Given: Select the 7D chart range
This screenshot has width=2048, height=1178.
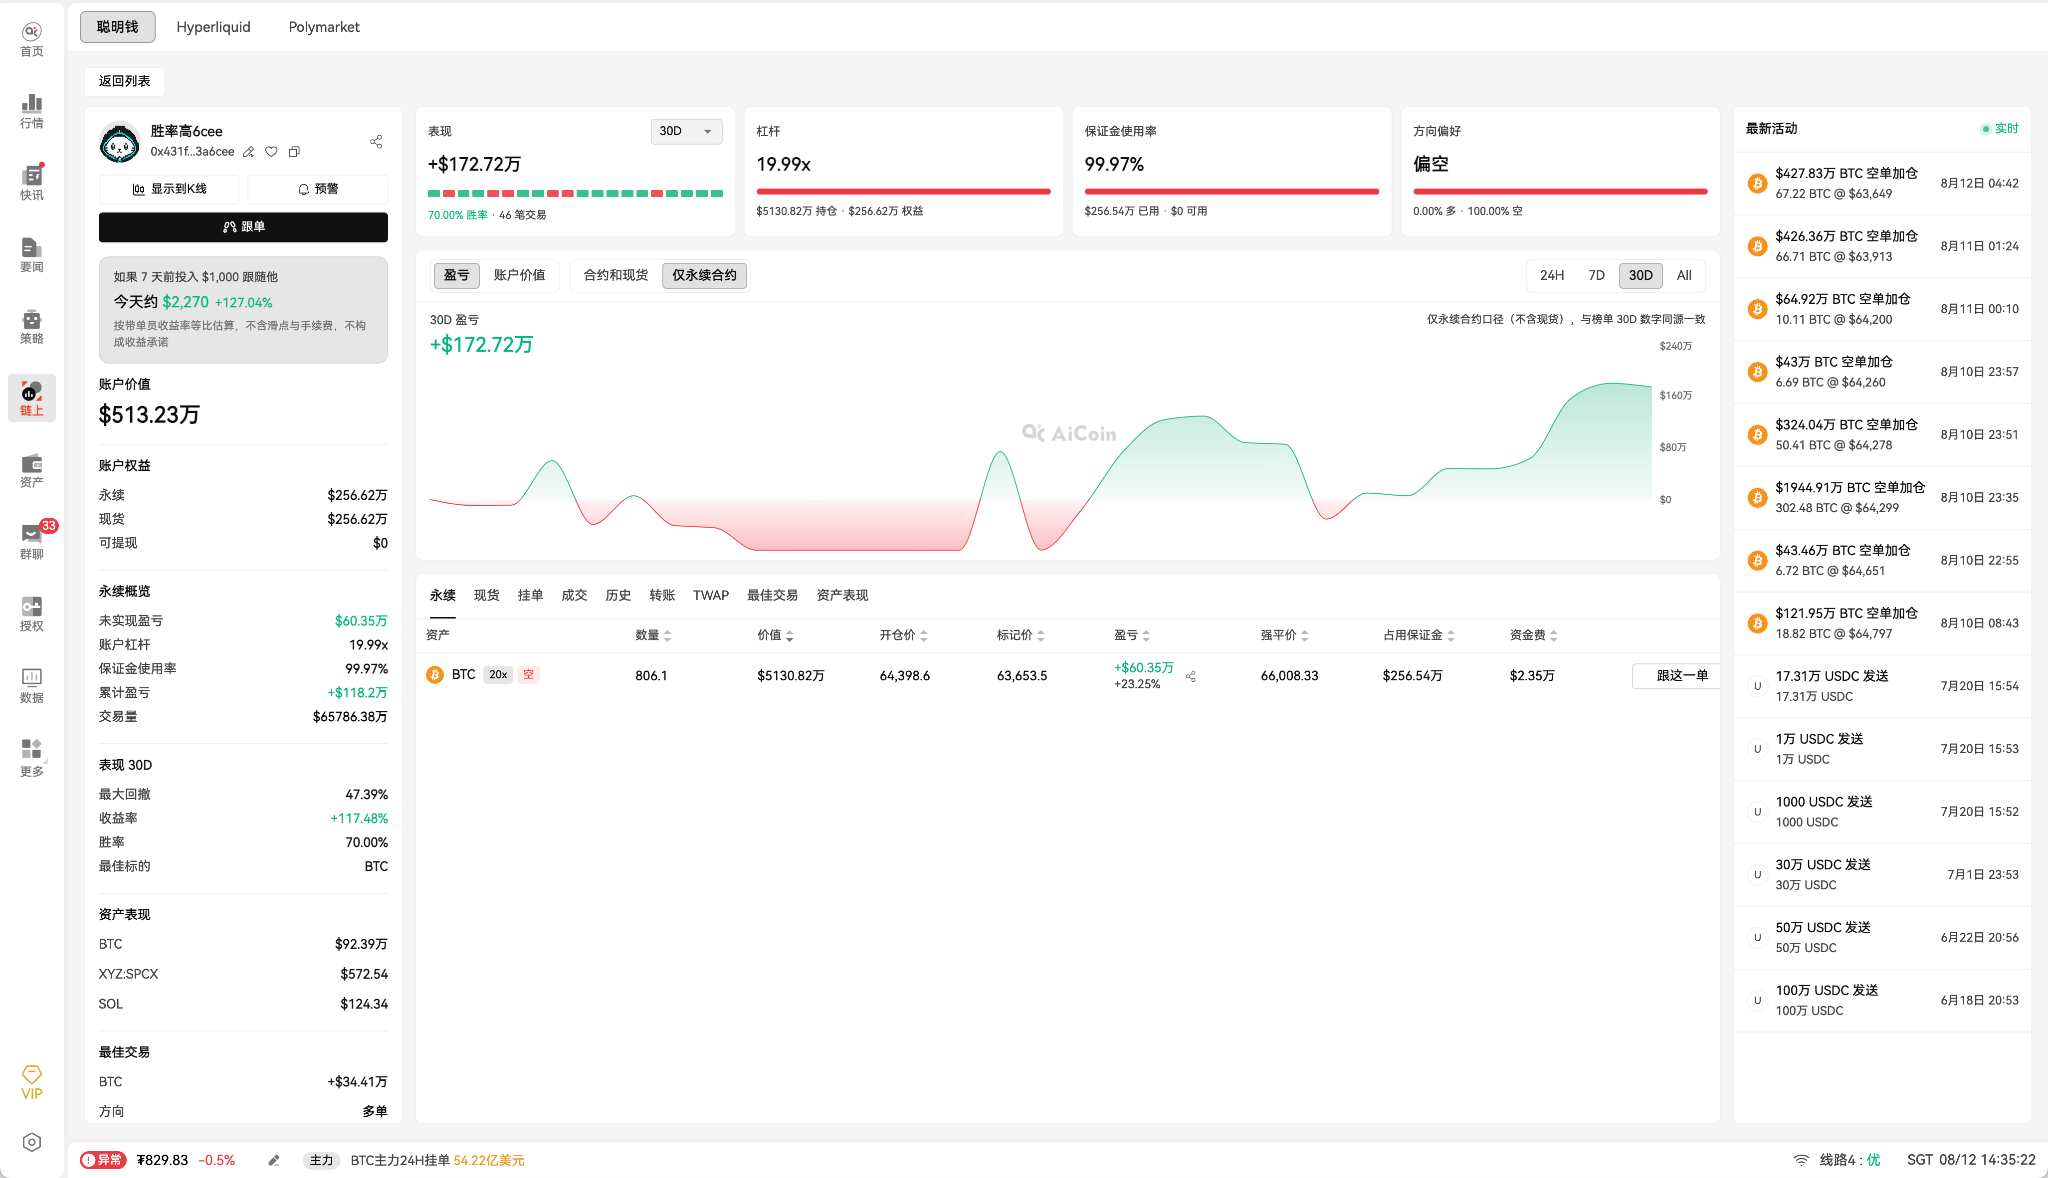Looking at the screenshot, I should [1597, 275].
